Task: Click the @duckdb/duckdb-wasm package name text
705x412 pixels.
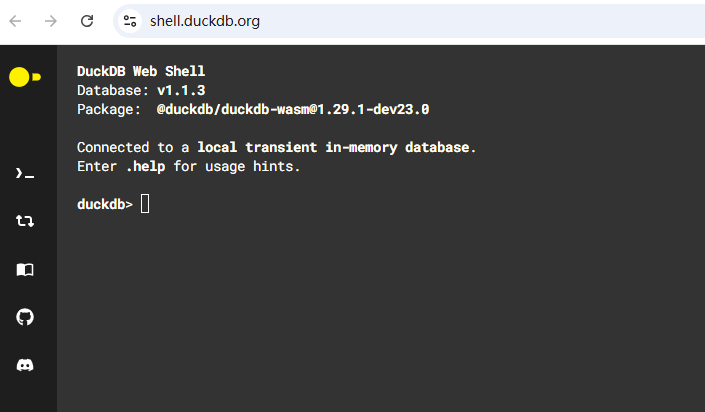Action: point(293,109)
